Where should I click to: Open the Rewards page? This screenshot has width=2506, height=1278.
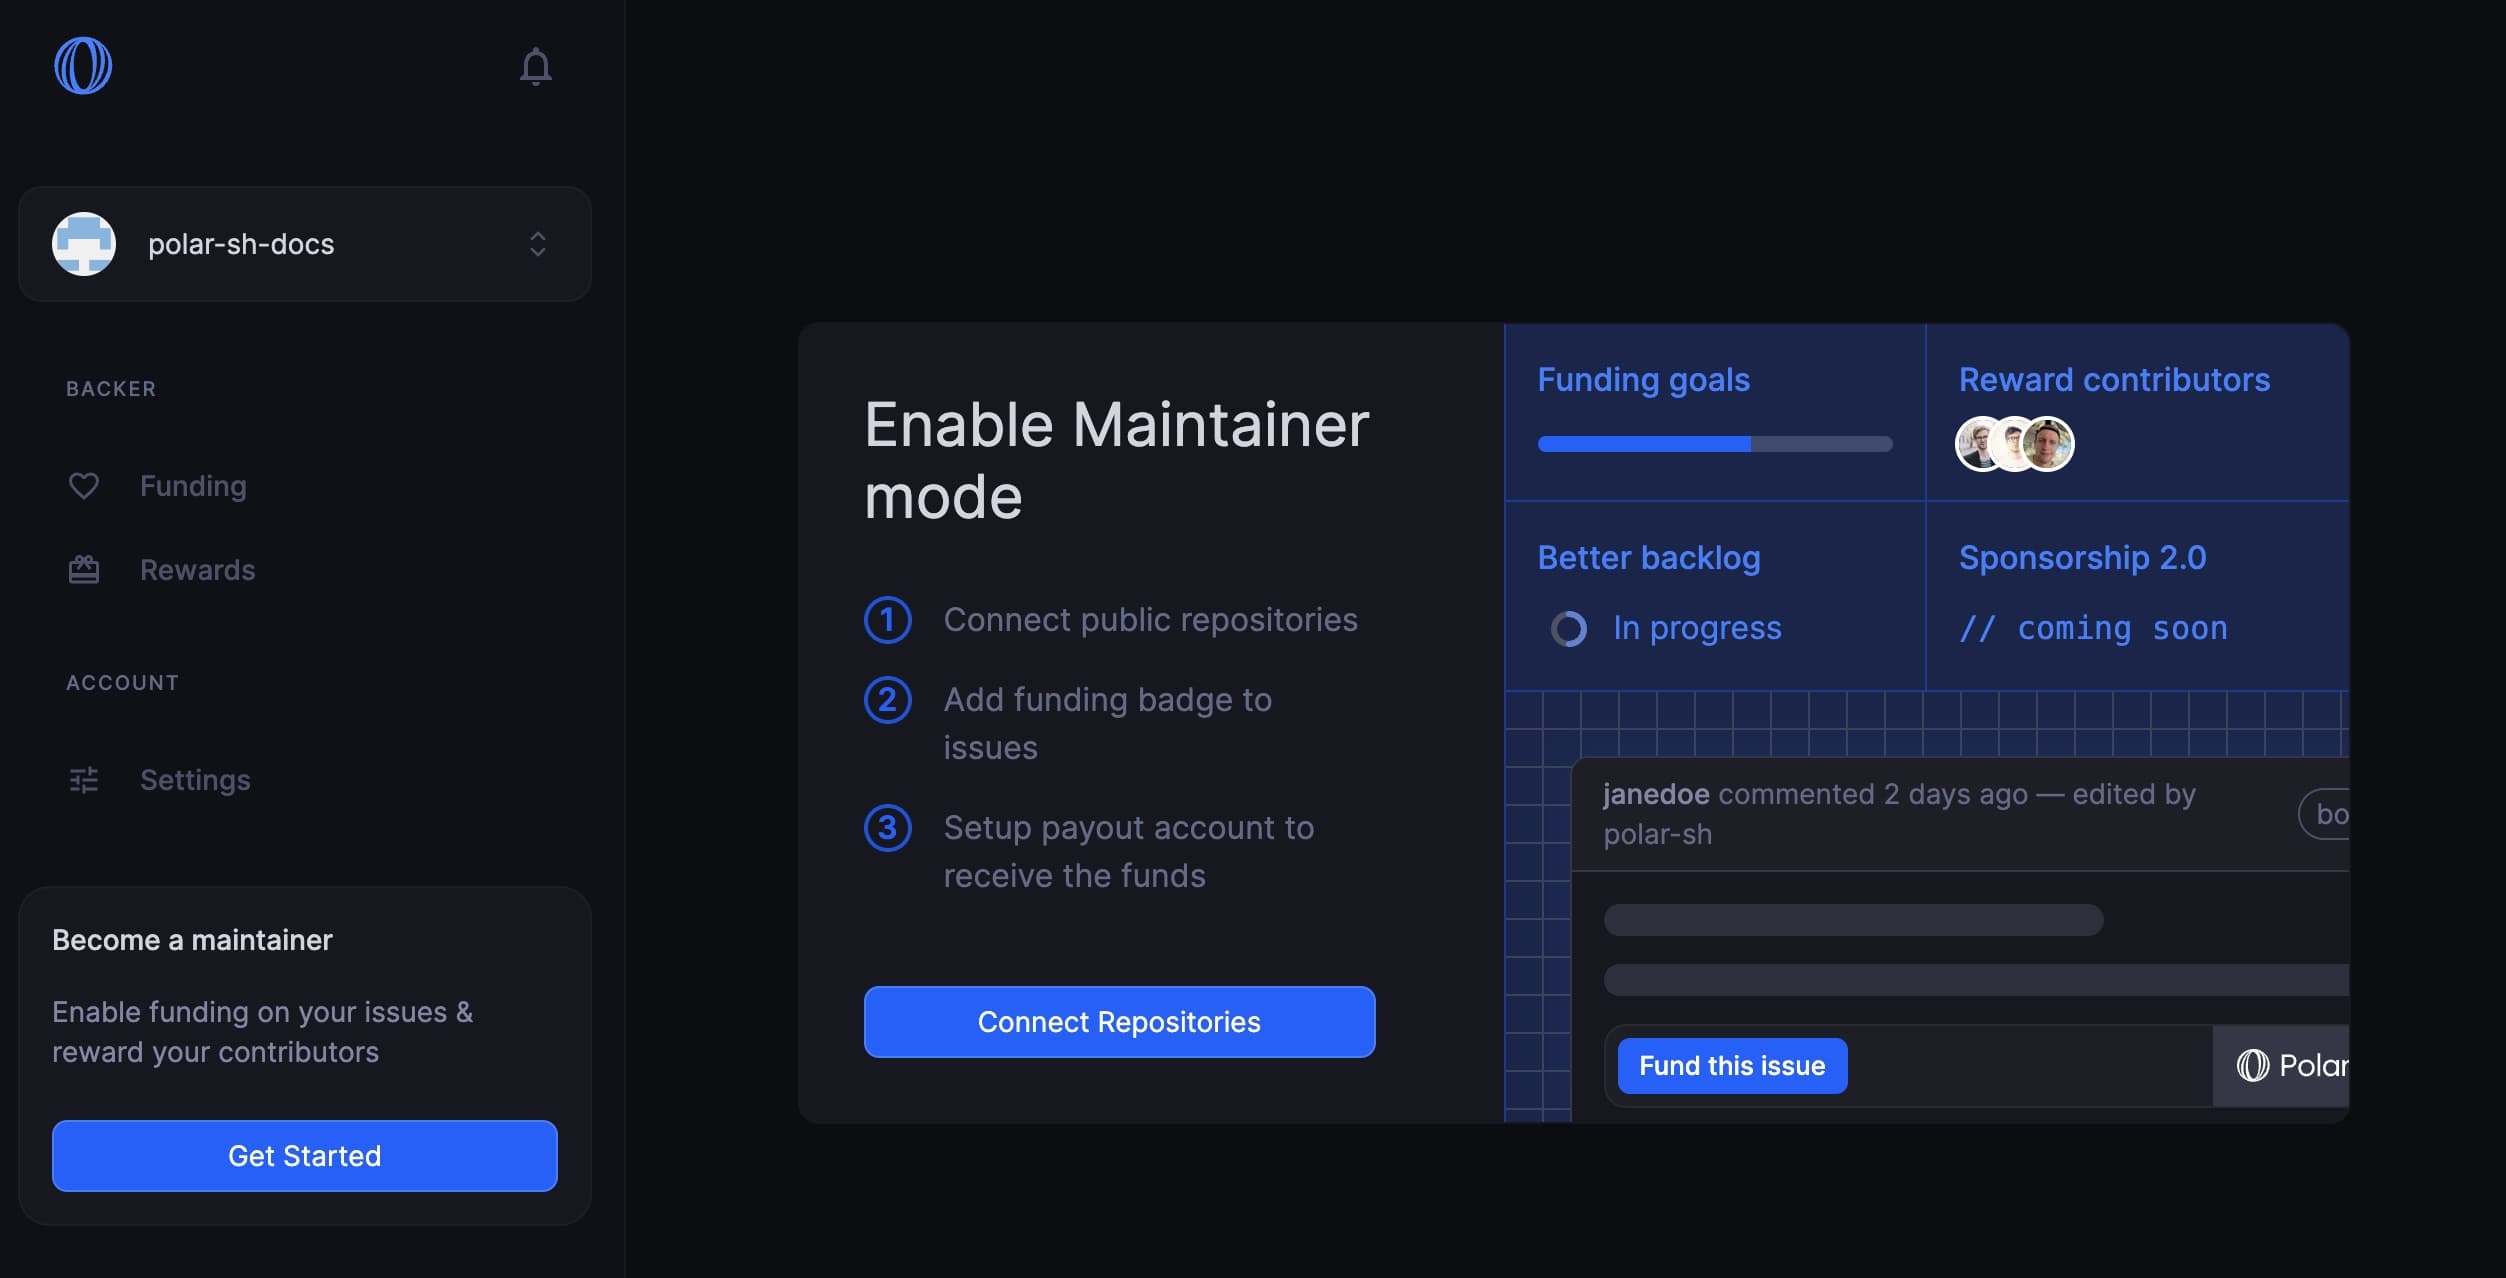(x=198, y=570)
